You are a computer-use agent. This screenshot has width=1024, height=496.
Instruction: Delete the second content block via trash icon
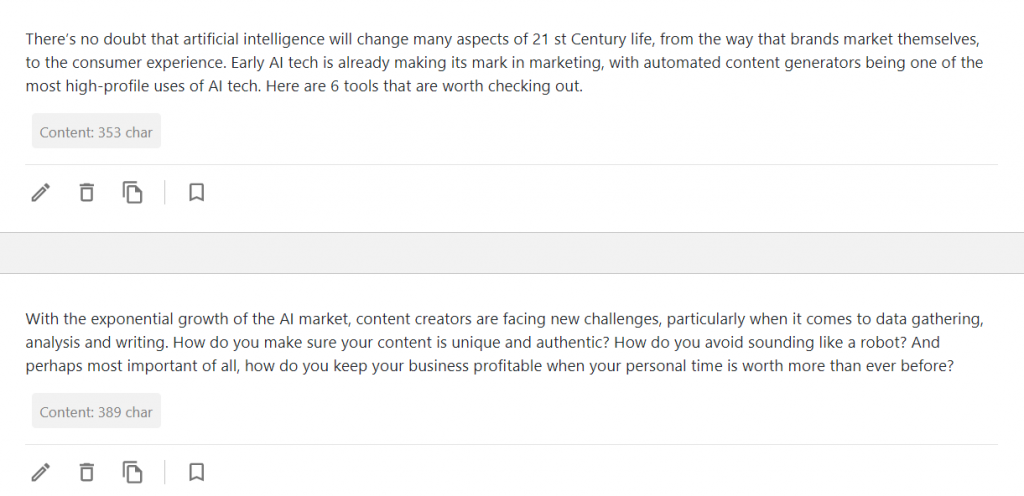pyautogui.click(x=86, y=472)
